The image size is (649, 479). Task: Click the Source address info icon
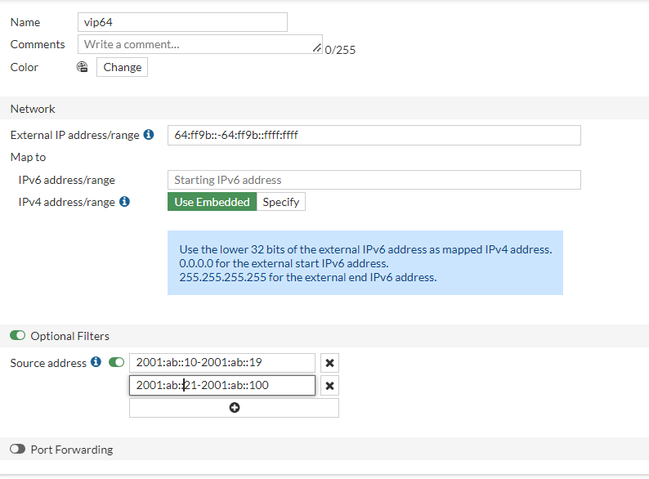click(96, 362)
